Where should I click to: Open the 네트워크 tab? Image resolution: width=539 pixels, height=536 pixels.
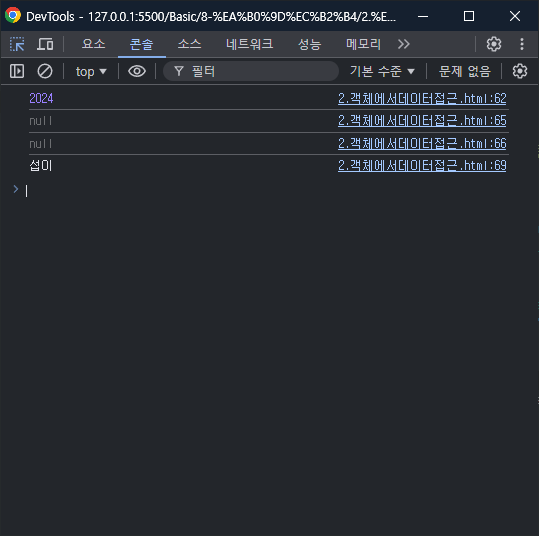point(249,44)
